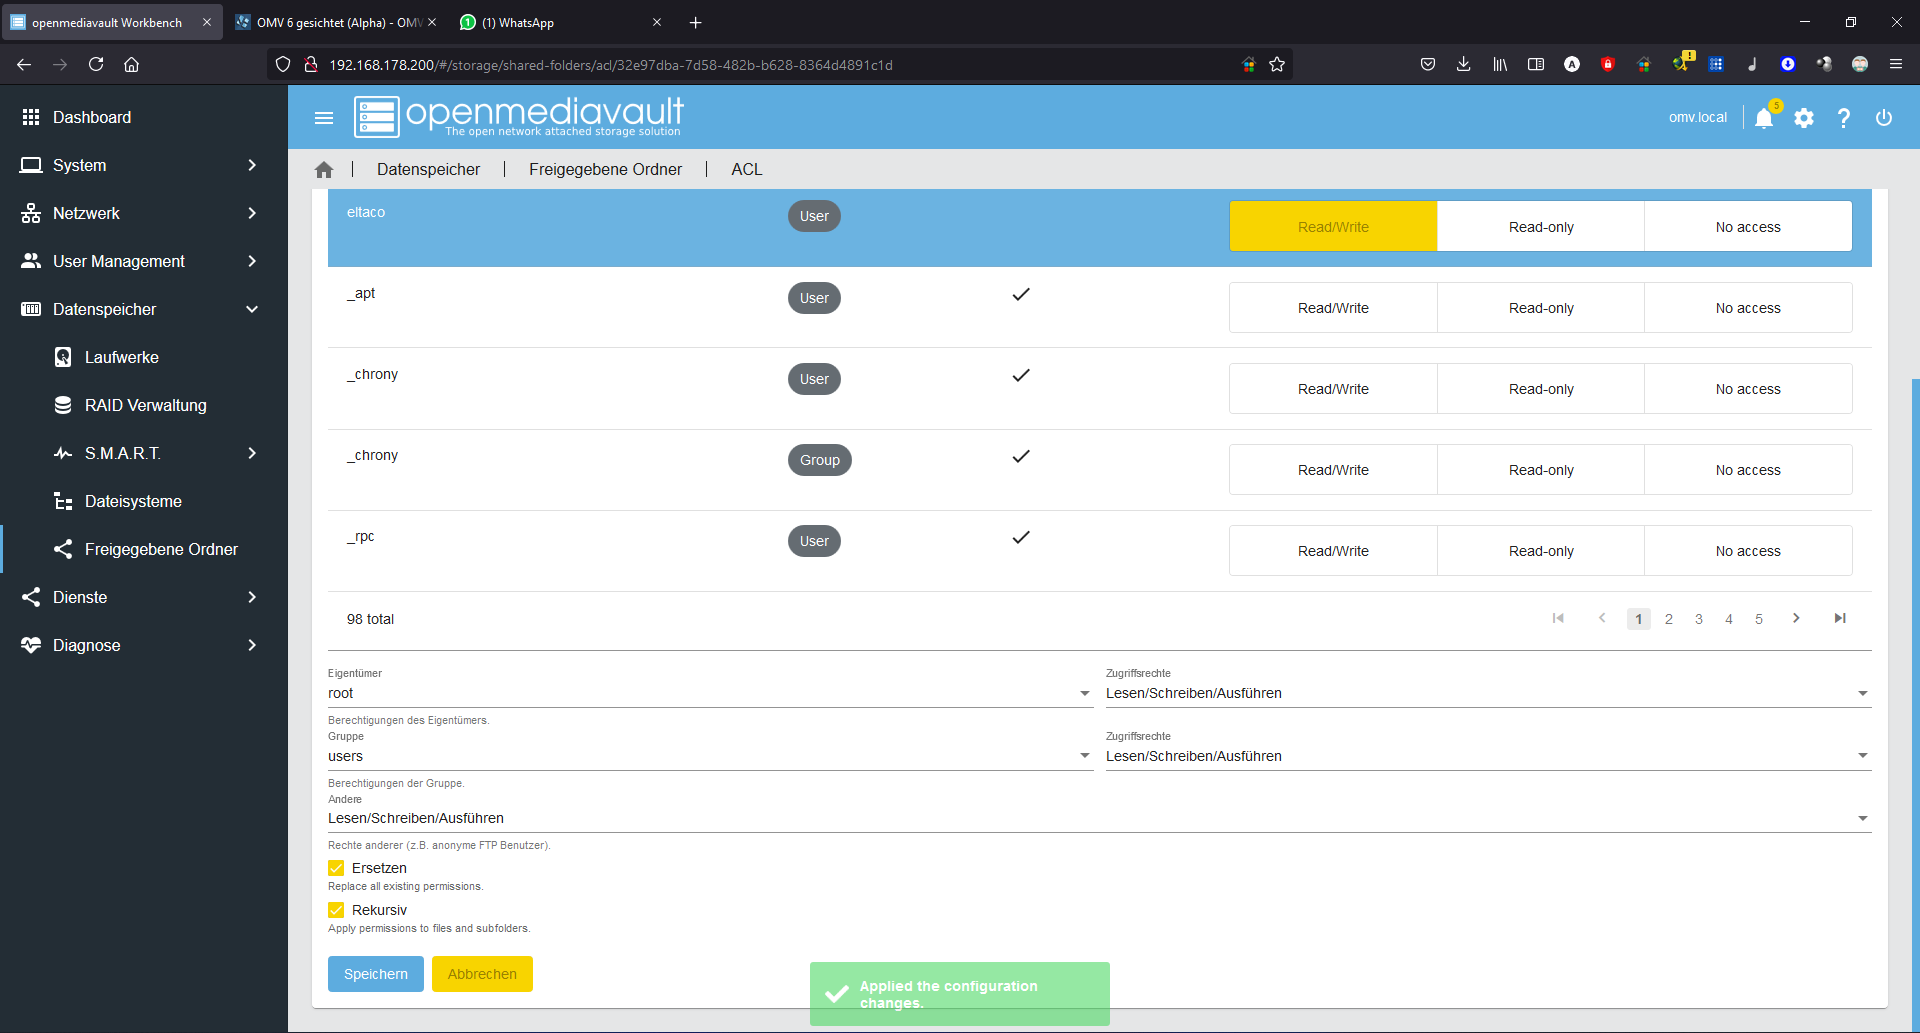
Task: Go to next page of user list
Action: [1796, 618]
